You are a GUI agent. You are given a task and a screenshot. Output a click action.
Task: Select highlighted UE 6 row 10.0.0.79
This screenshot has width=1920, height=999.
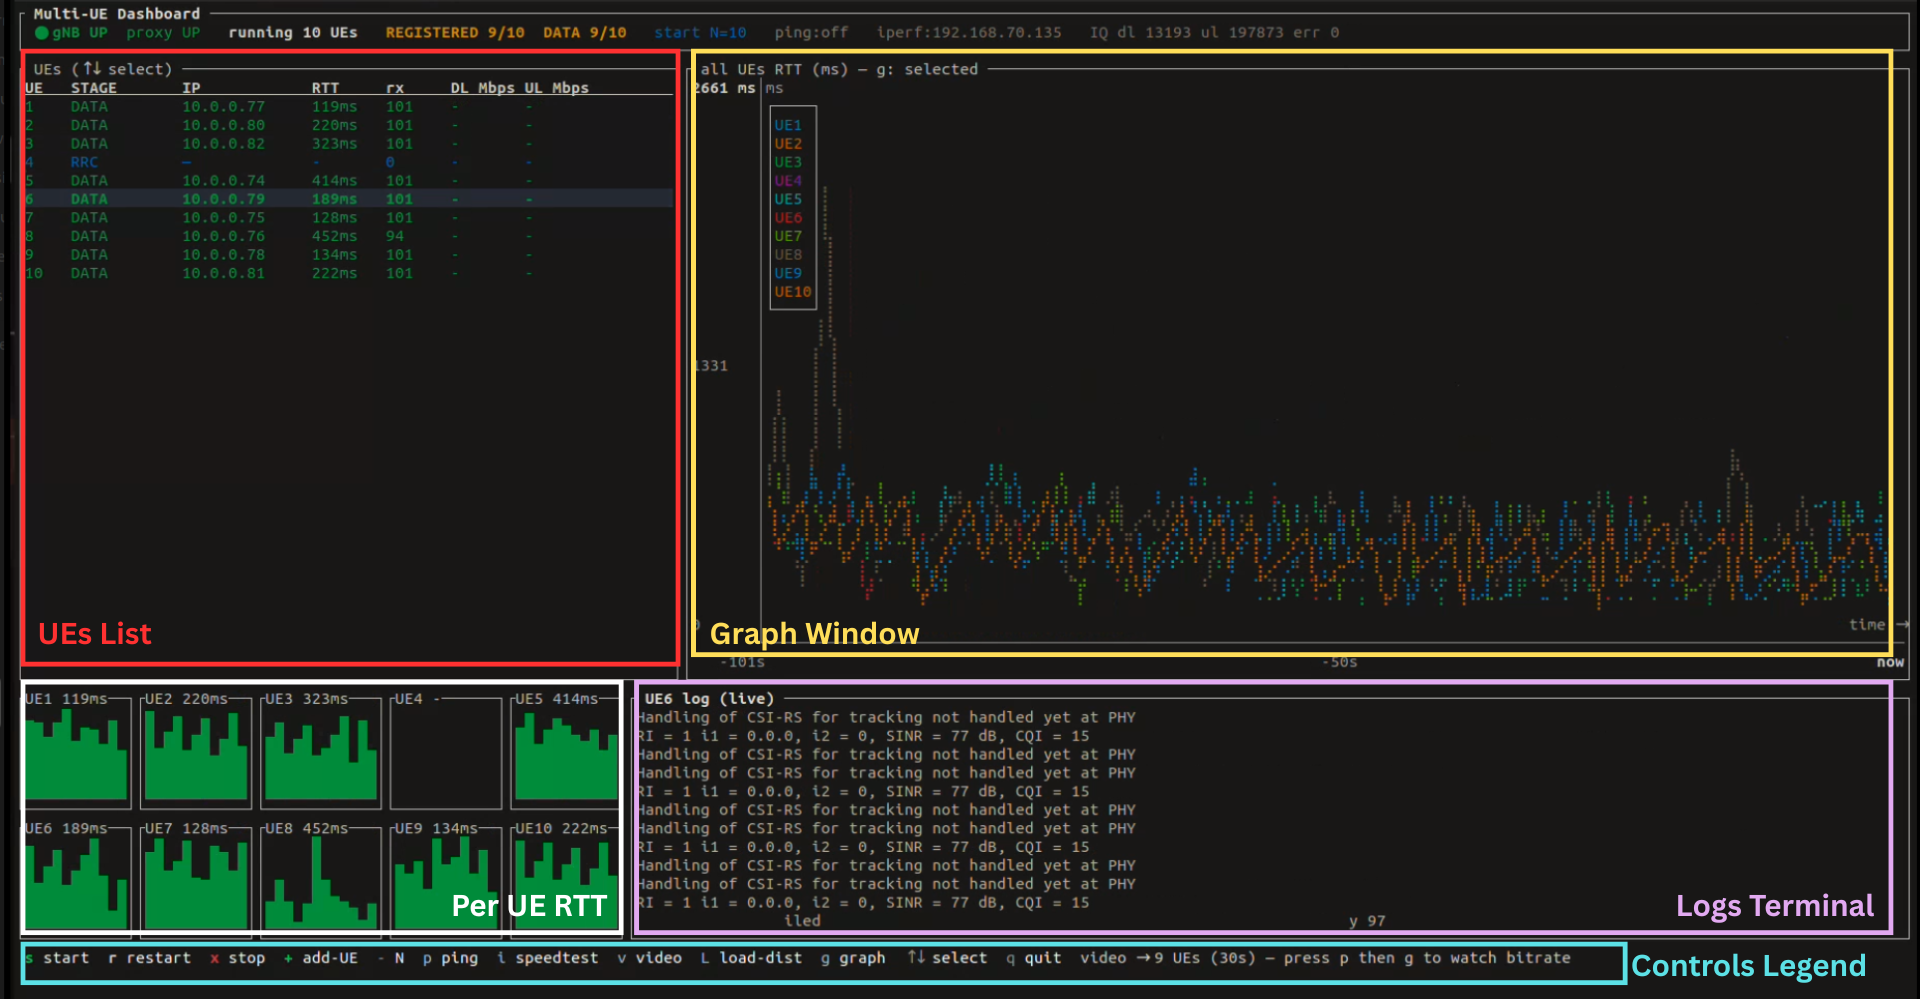coord(349,199)
